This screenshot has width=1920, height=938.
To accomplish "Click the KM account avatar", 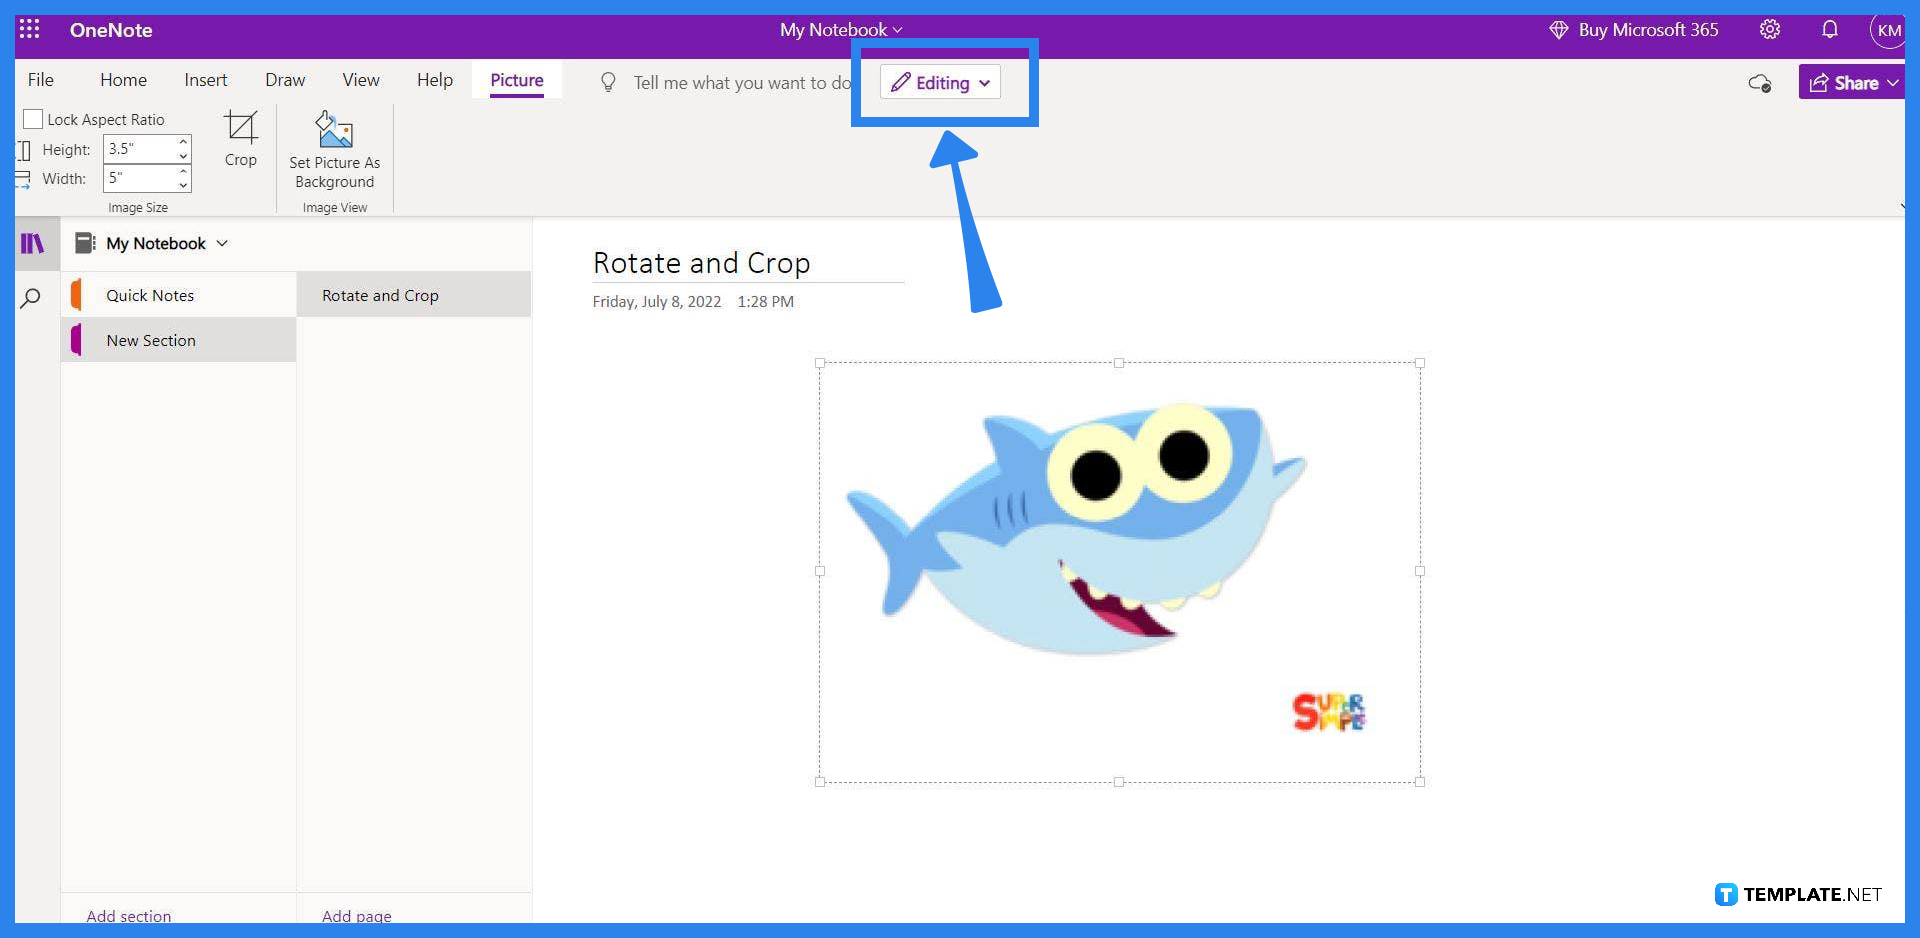I will tap(1888, 29).
